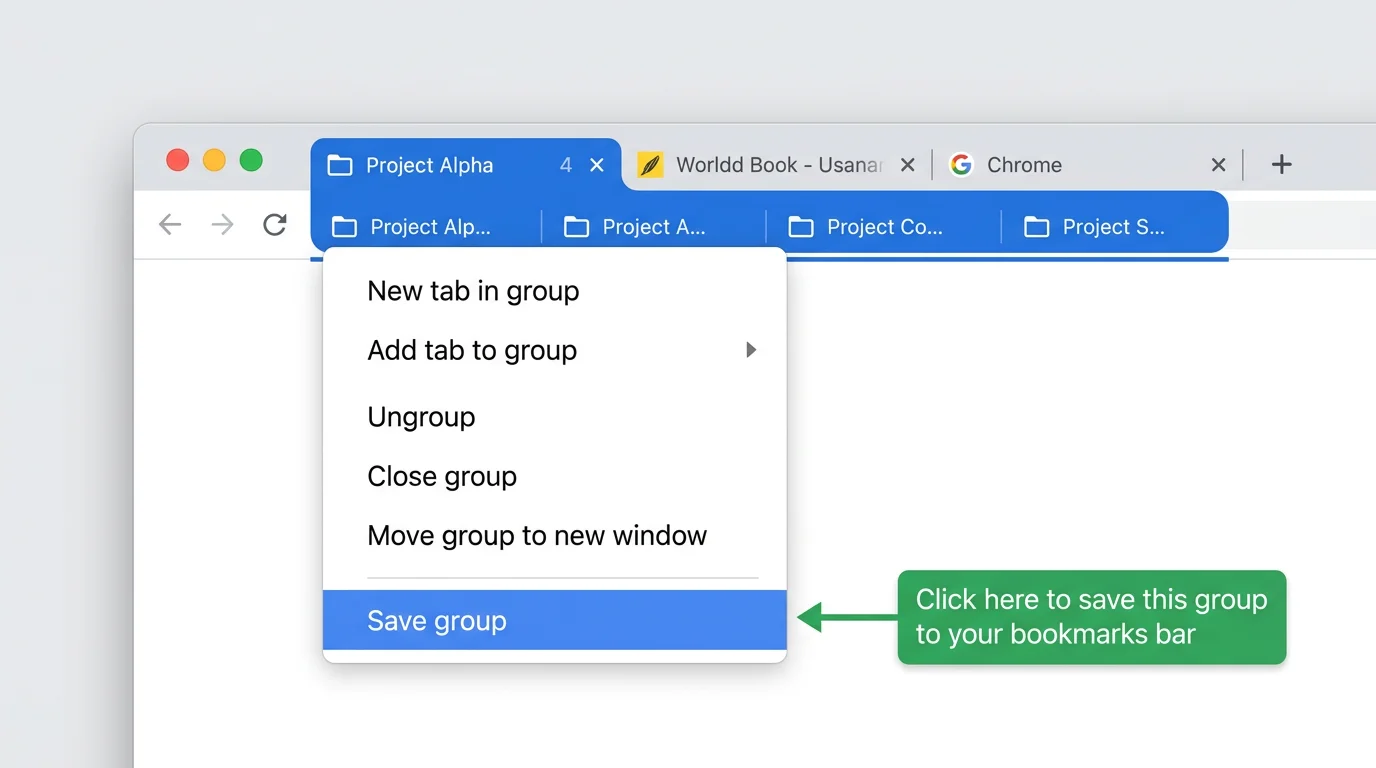Click the Project S... folder icon

[x=1034, y=227]
